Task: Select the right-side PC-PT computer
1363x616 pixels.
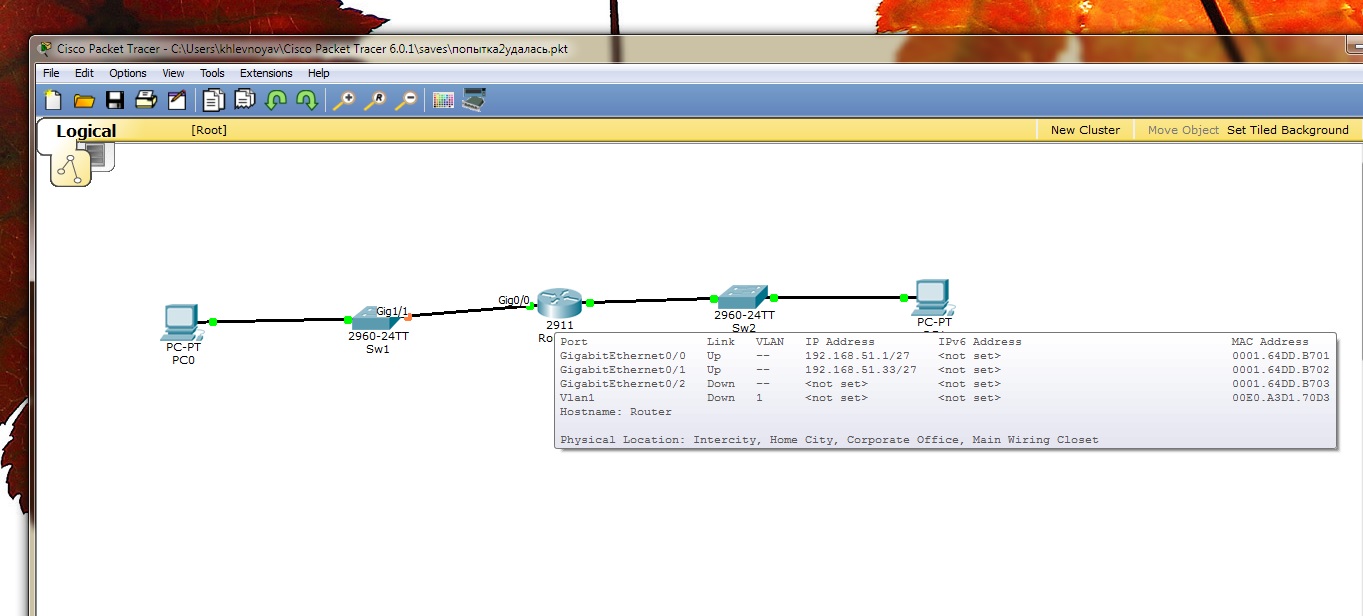Action: click(931, 297)
